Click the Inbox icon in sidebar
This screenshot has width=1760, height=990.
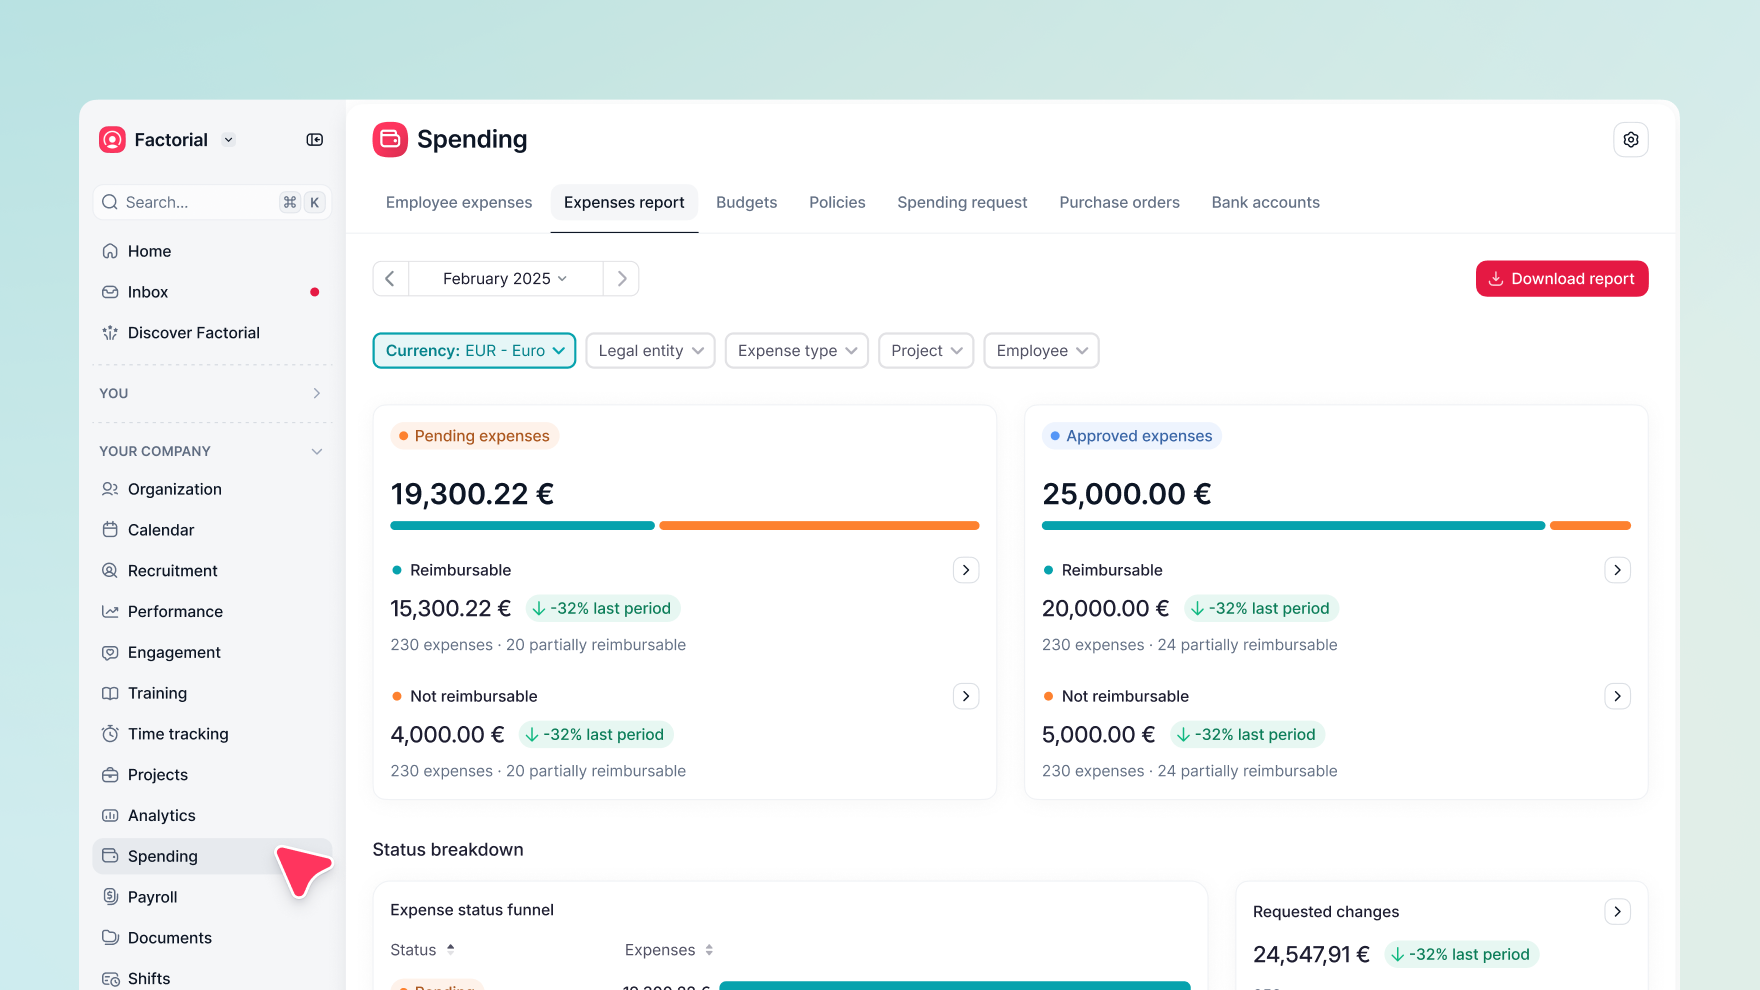[x=110, y=292]
